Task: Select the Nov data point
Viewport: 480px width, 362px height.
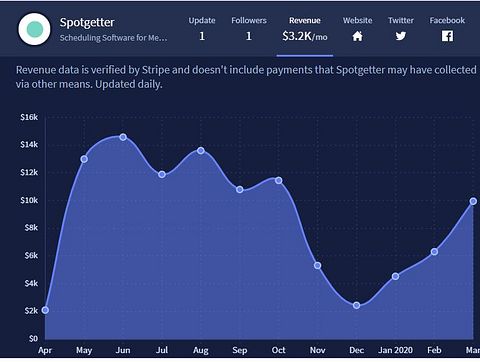Action: point(318,265)
